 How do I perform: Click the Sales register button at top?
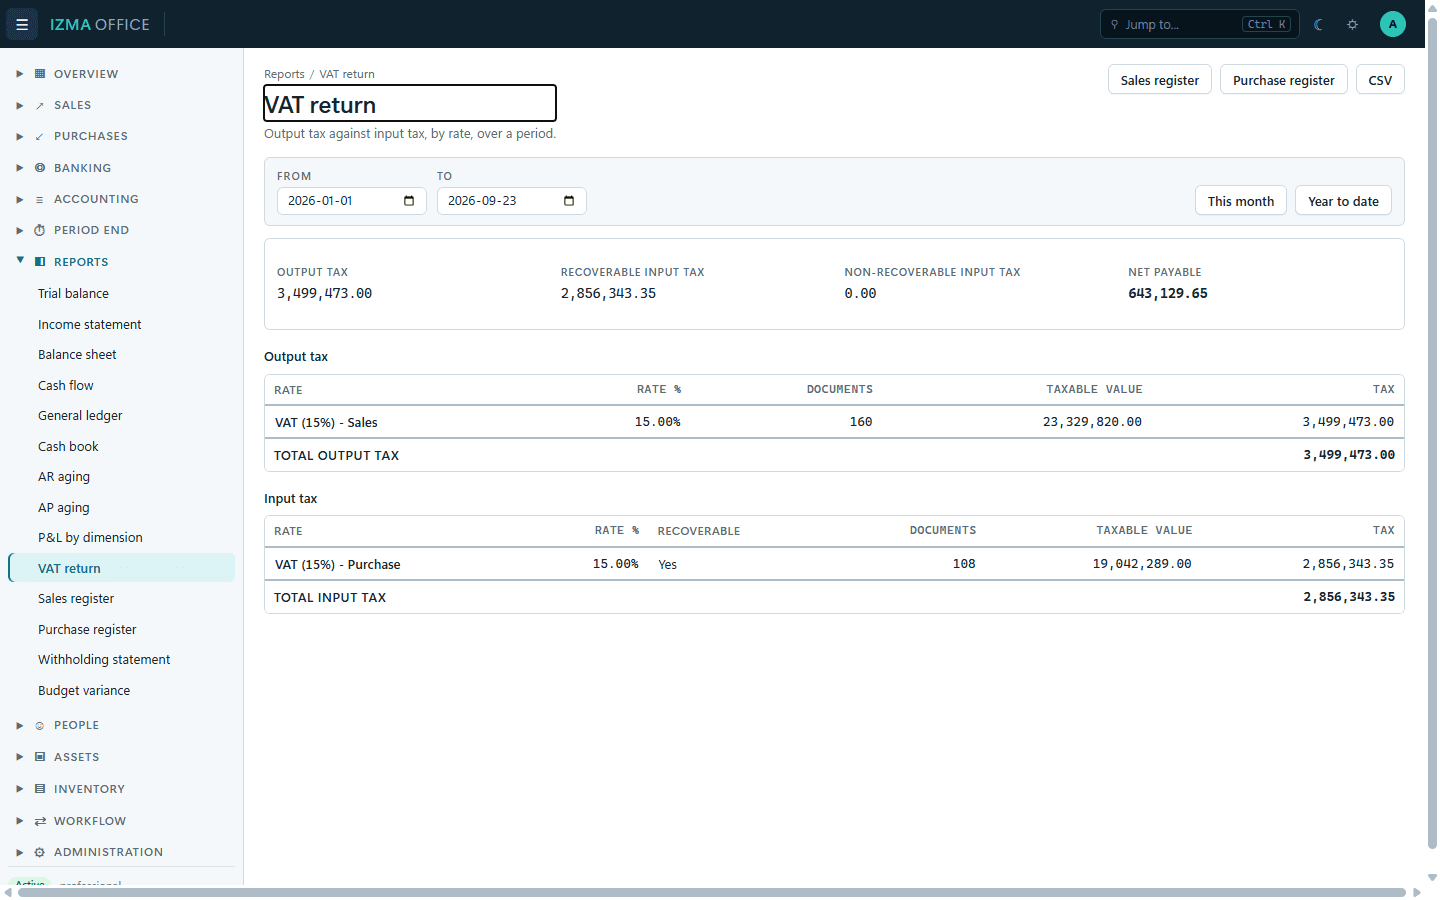1160,80
